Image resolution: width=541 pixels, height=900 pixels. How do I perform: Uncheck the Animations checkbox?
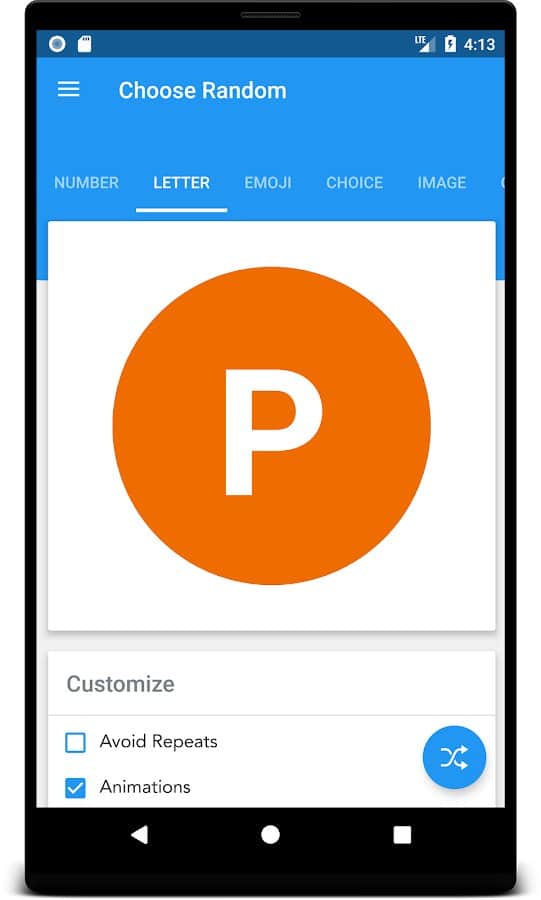coord(76,788)
